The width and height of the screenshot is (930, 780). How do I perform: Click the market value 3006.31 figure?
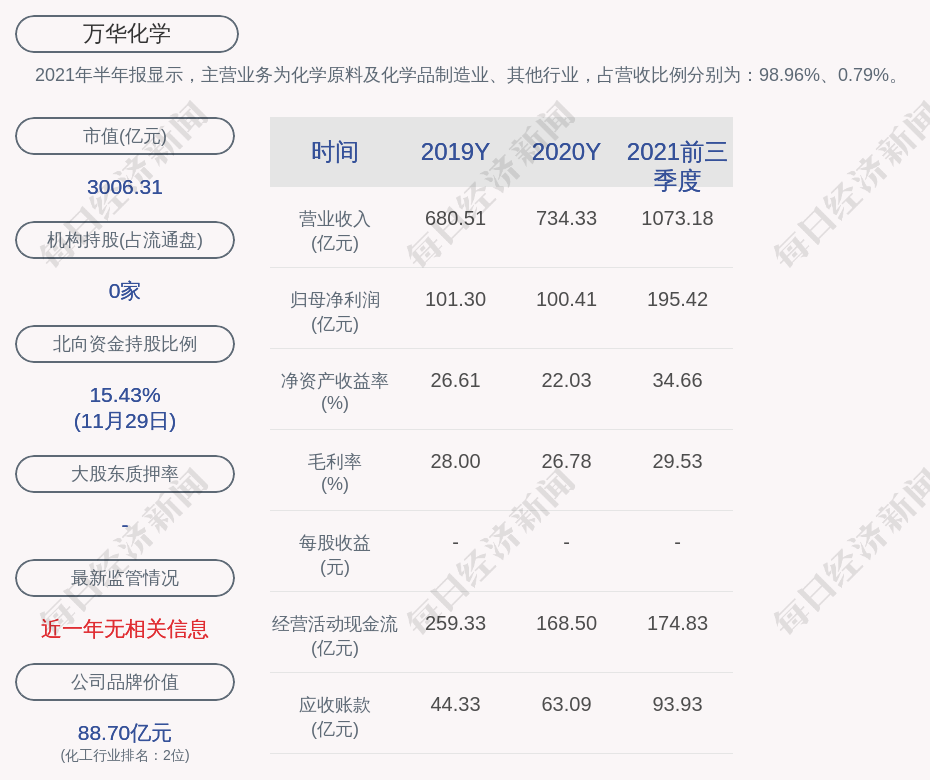click(x=125, y=187)
